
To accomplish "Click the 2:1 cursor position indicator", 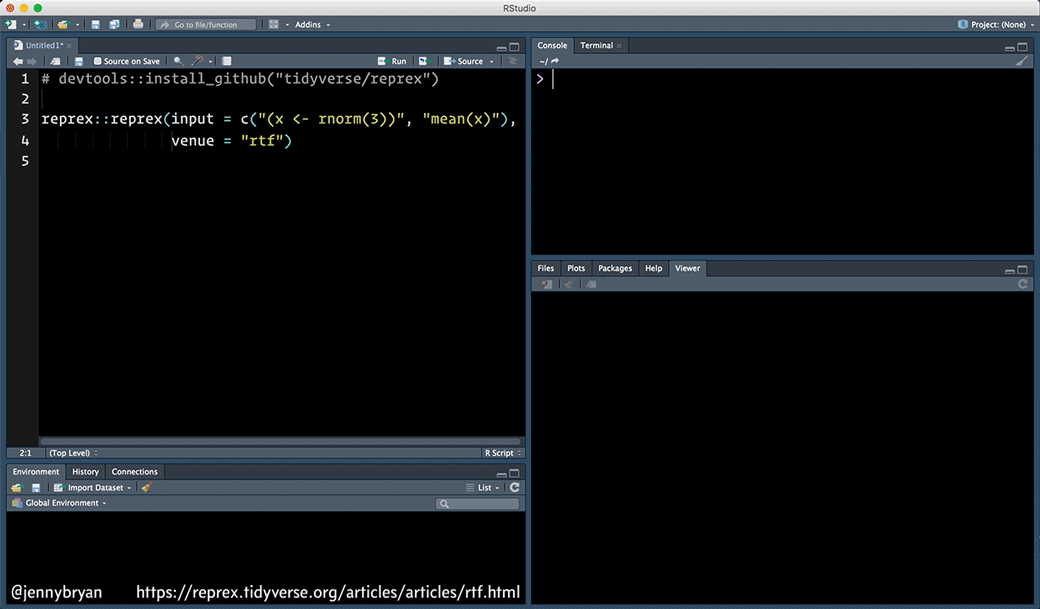I will [x=25, y=453].
